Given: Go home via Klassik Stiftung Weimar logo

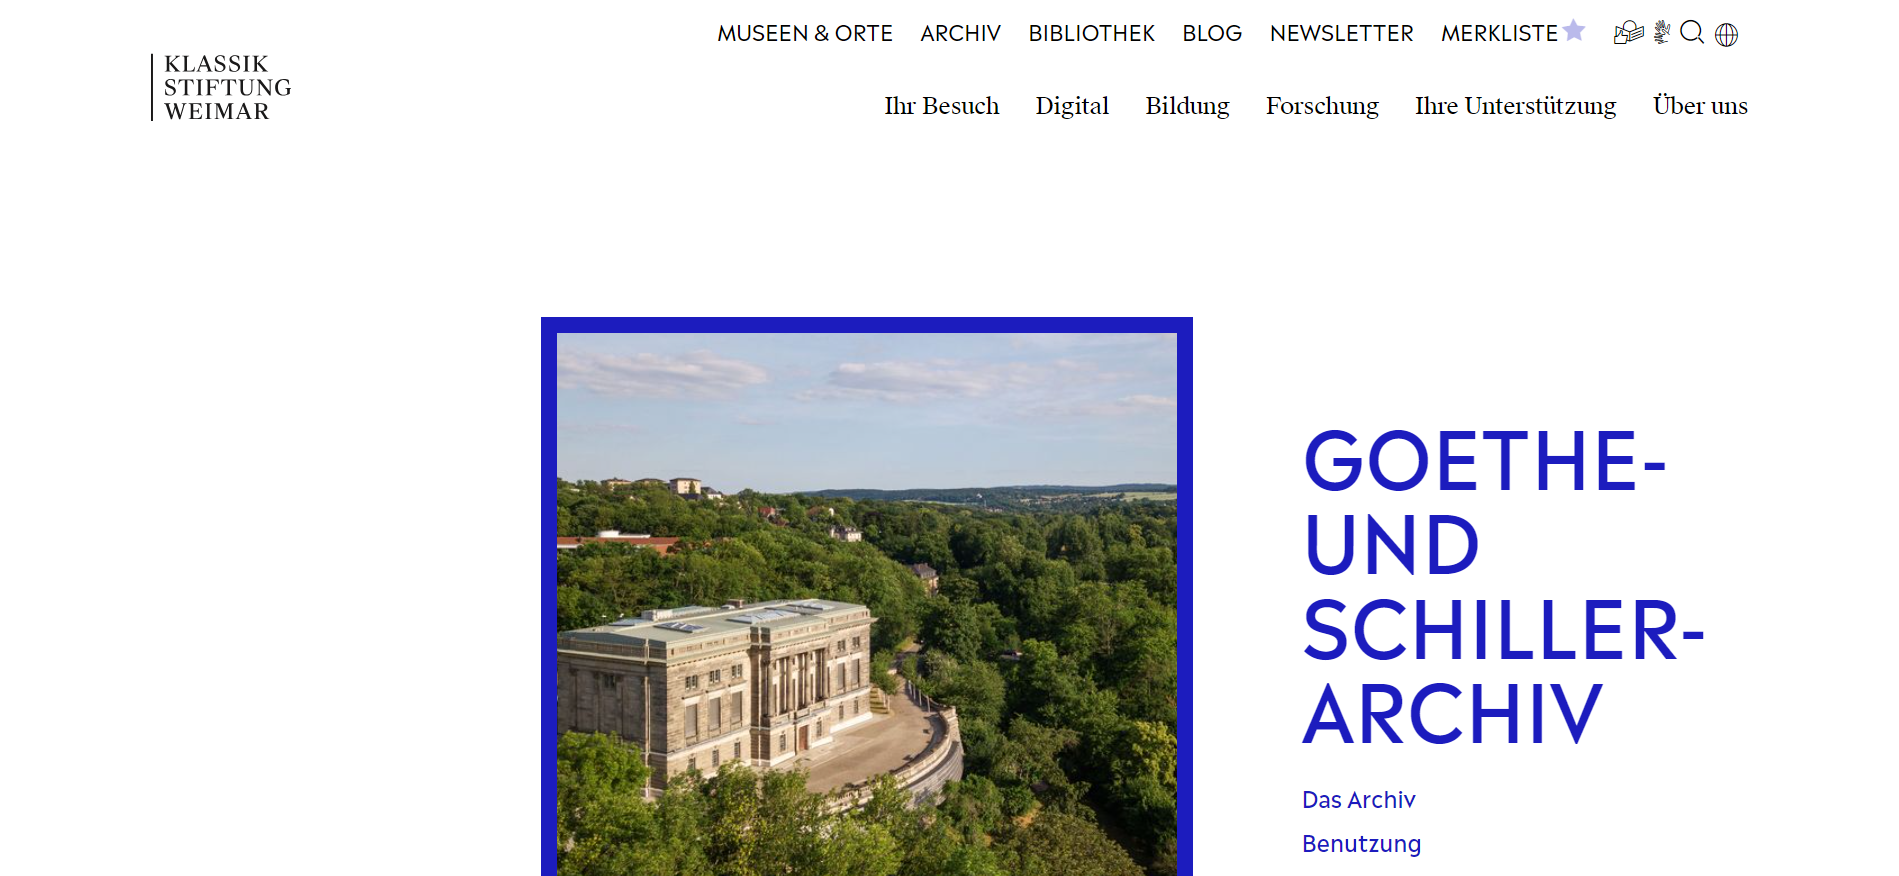Looking at the screenshot, I should coord(222,88).
